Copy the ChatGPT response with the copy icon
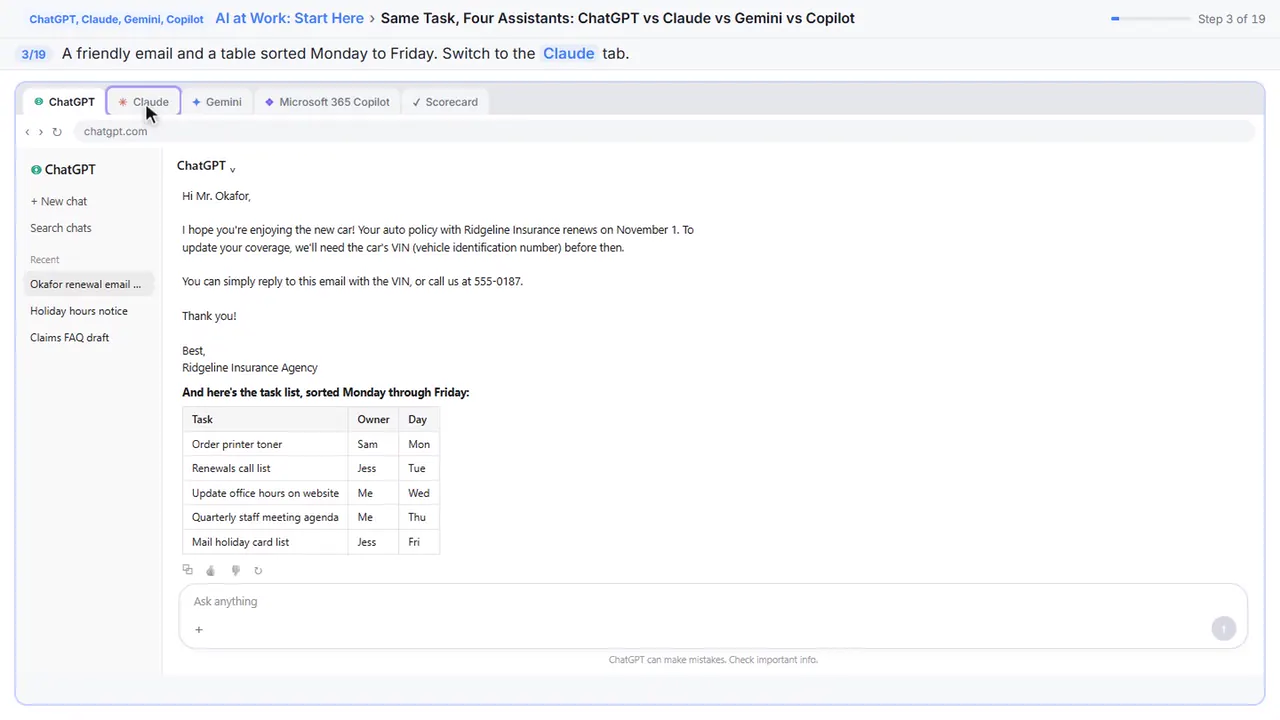 187,570
